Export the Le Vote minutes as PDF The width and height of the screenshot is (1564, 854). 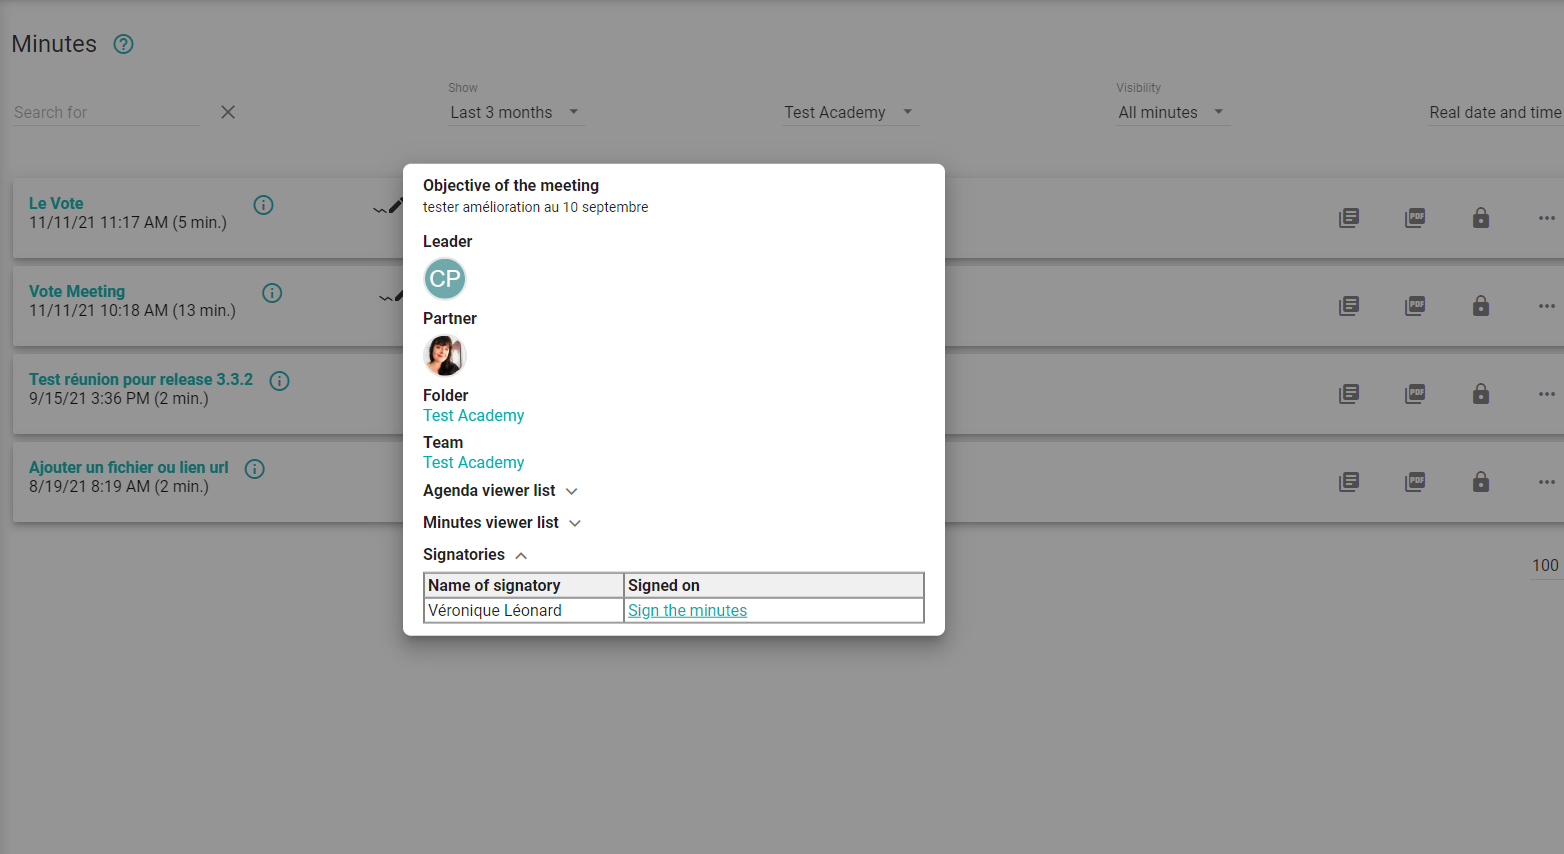click(x=1415, y=218)
